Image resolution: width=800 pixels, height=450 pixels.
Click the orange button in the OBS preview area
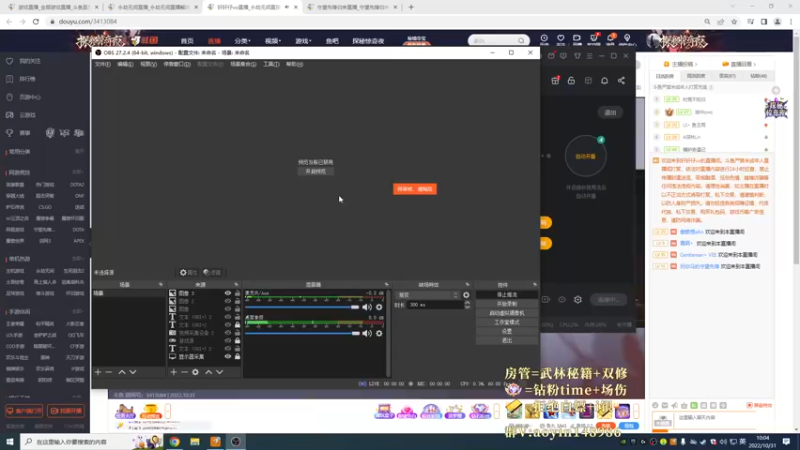pyautogui.click(x=415, y=189)
